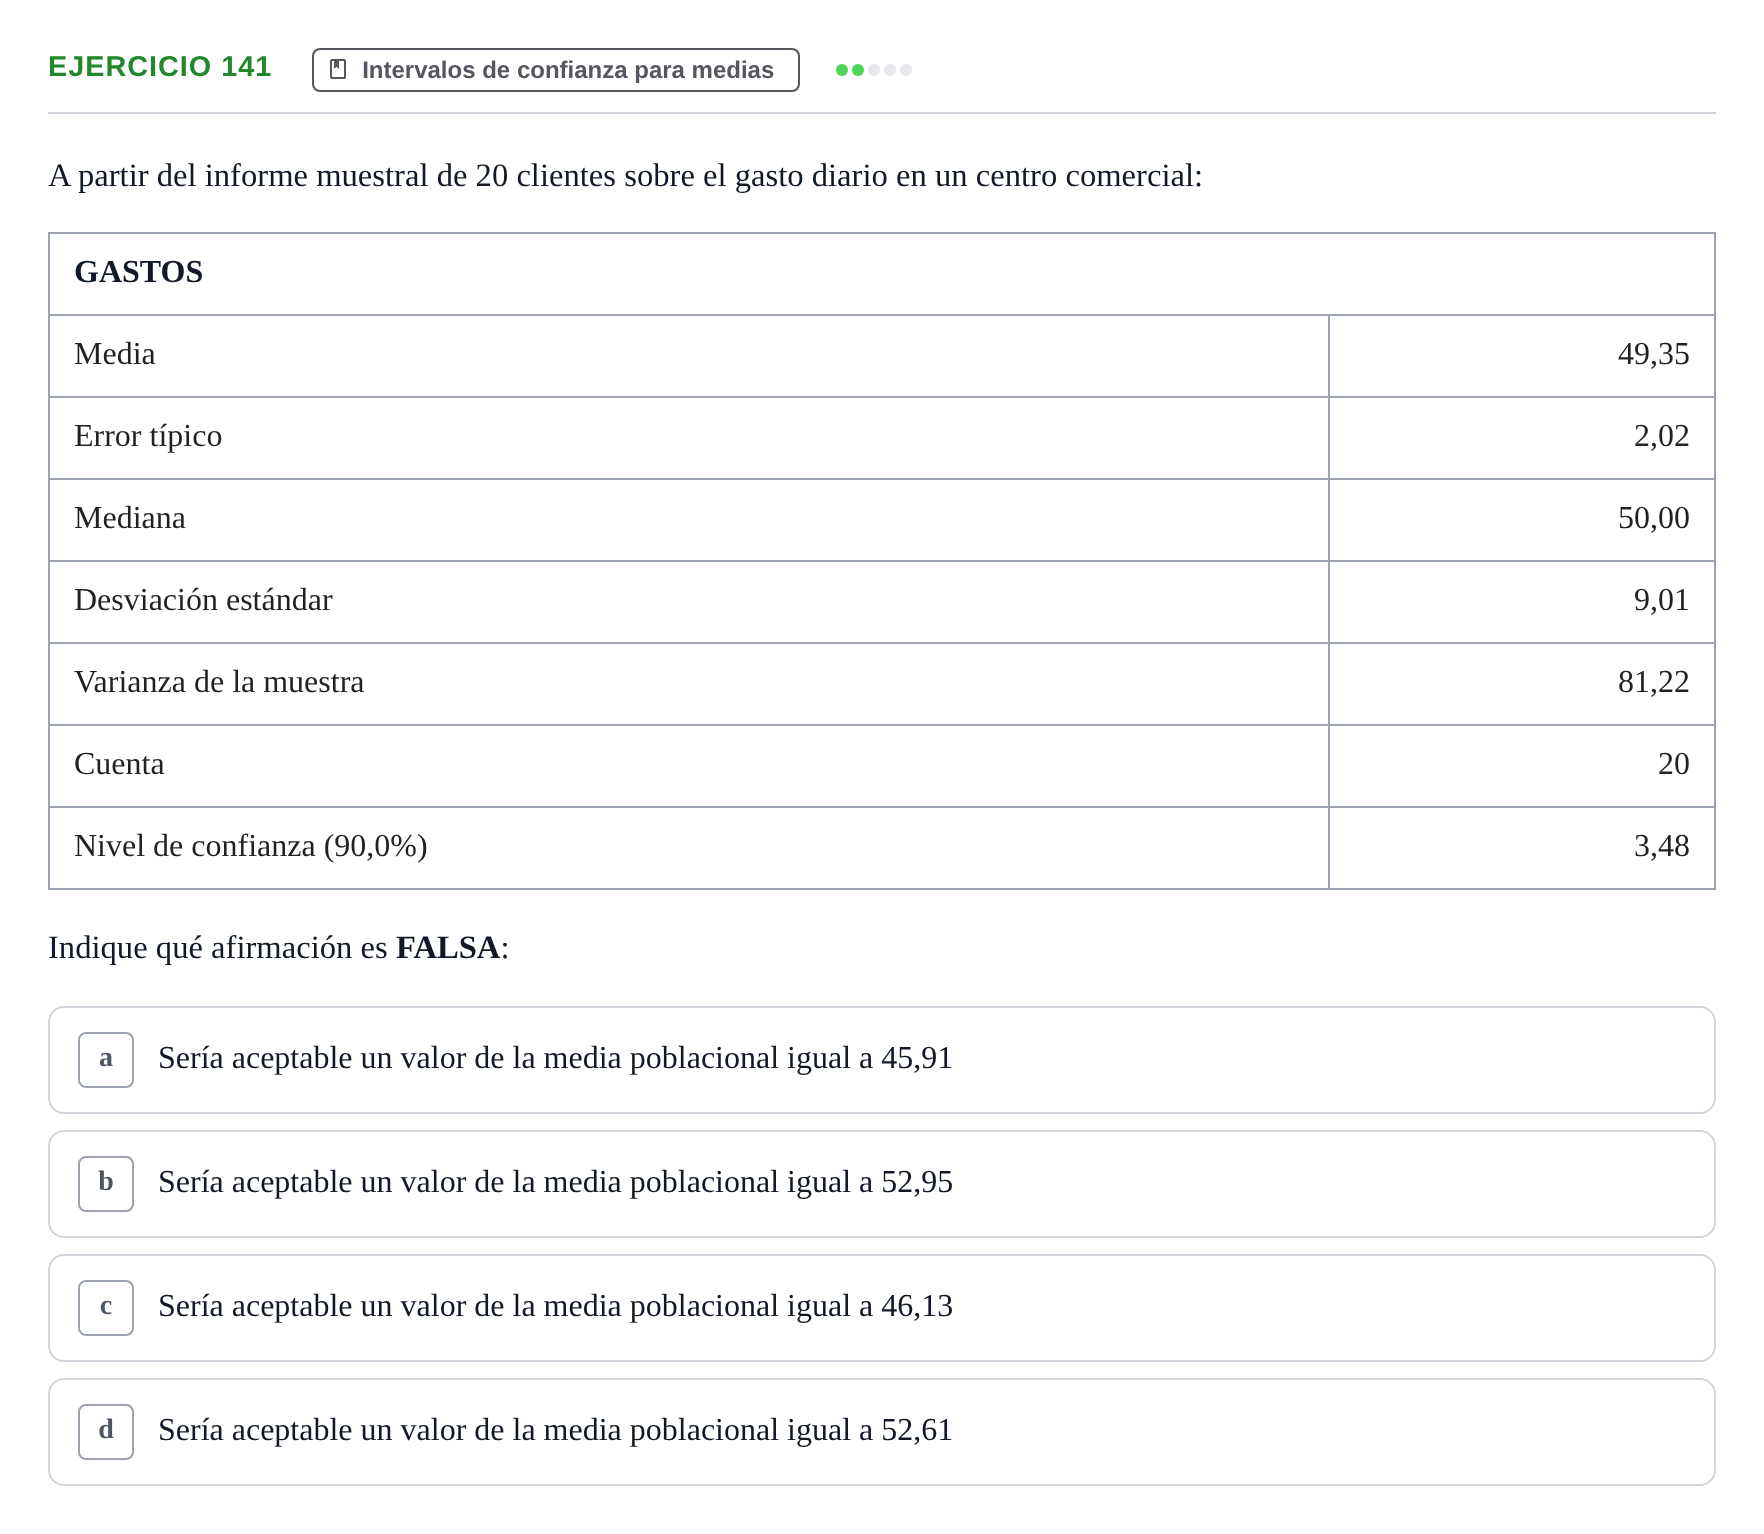Click the value 49,35
The width and height of the screenshot is (1764, 1534).
click(1653, 354)
